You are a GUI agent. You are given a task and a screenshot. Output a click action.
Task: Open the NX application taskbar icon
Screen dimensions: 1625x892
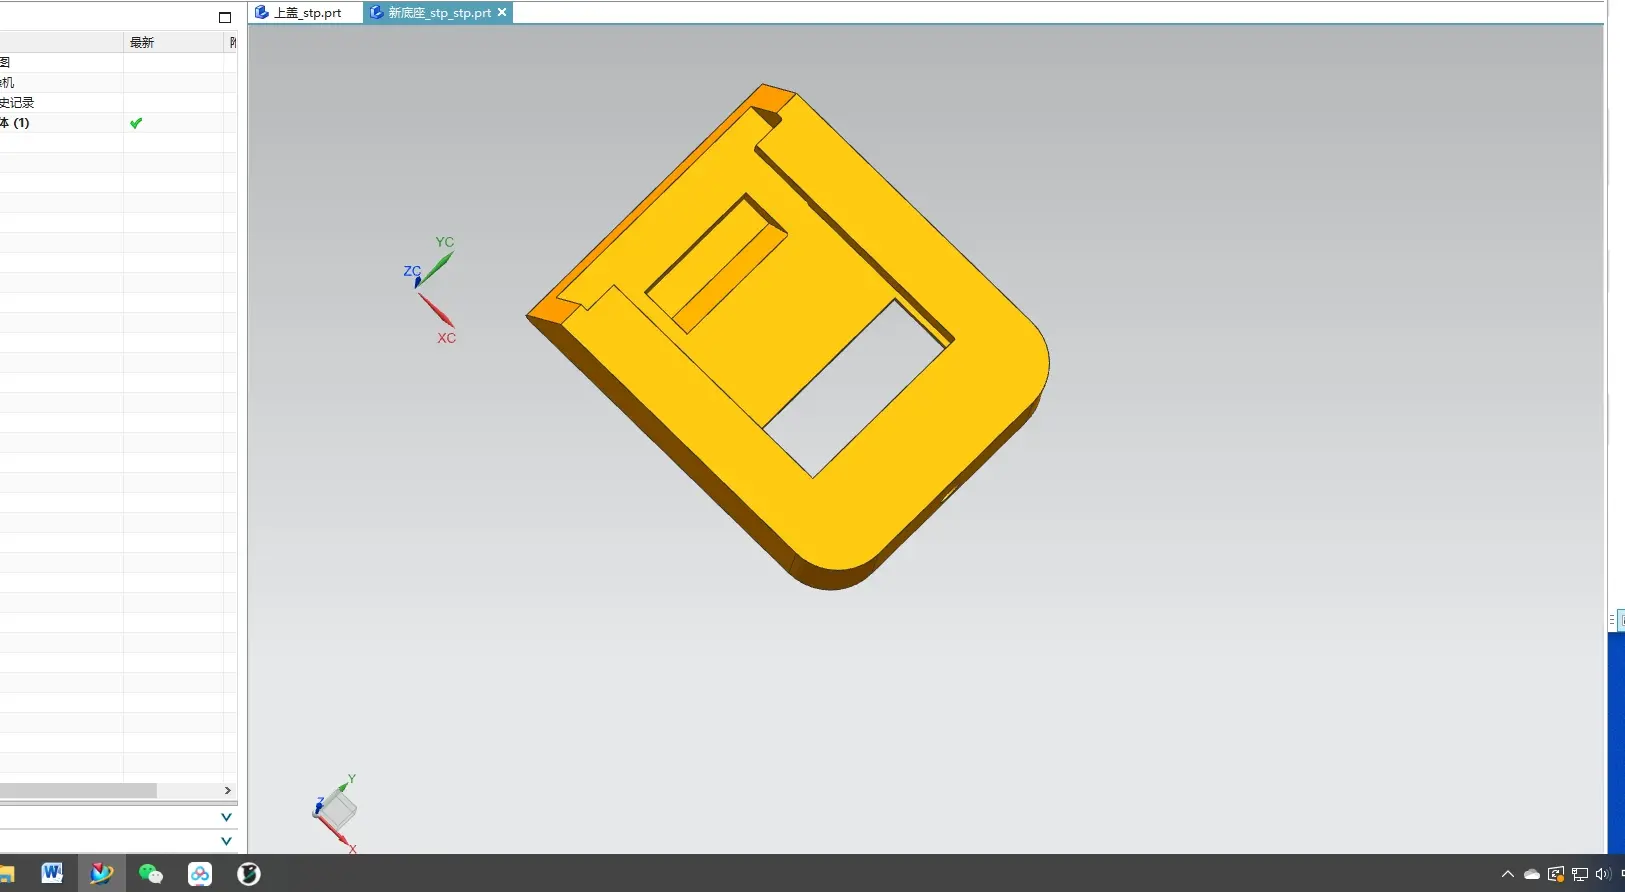[101, 873]
